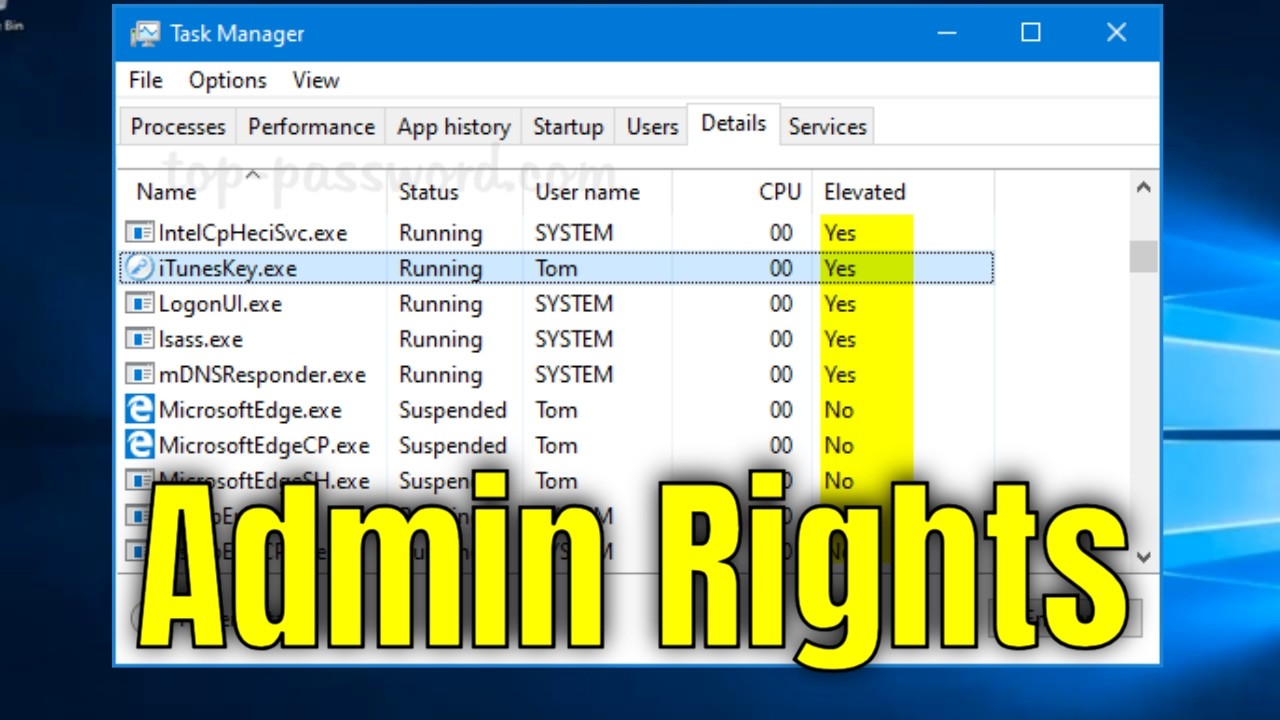This screenshot has width=1280, height=720.
Task: Minimize the Task Manager window
Action: tap(946, 33)
